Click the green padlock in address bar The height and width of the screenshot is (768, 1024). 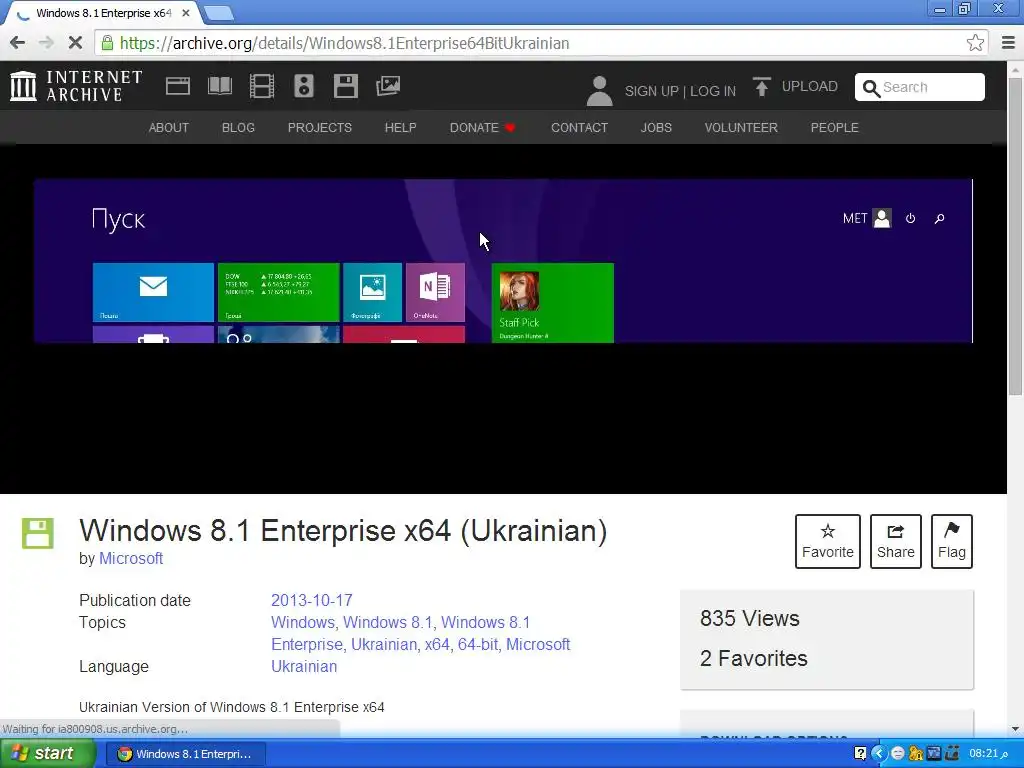(x=106, y=43)
